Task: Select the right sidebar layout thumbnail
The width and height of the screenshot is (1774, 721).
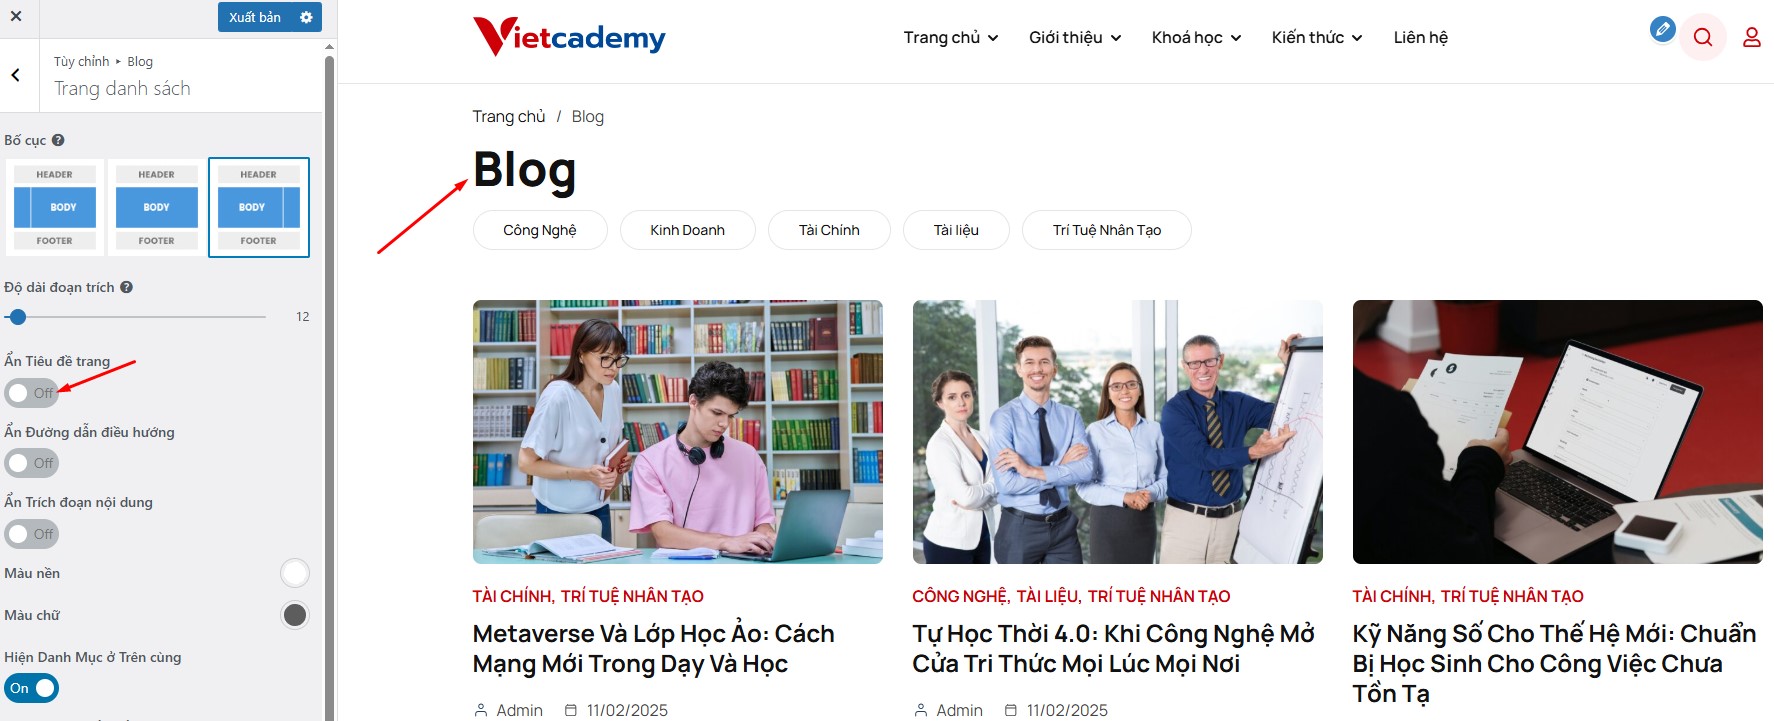Action: click(259, 207)
